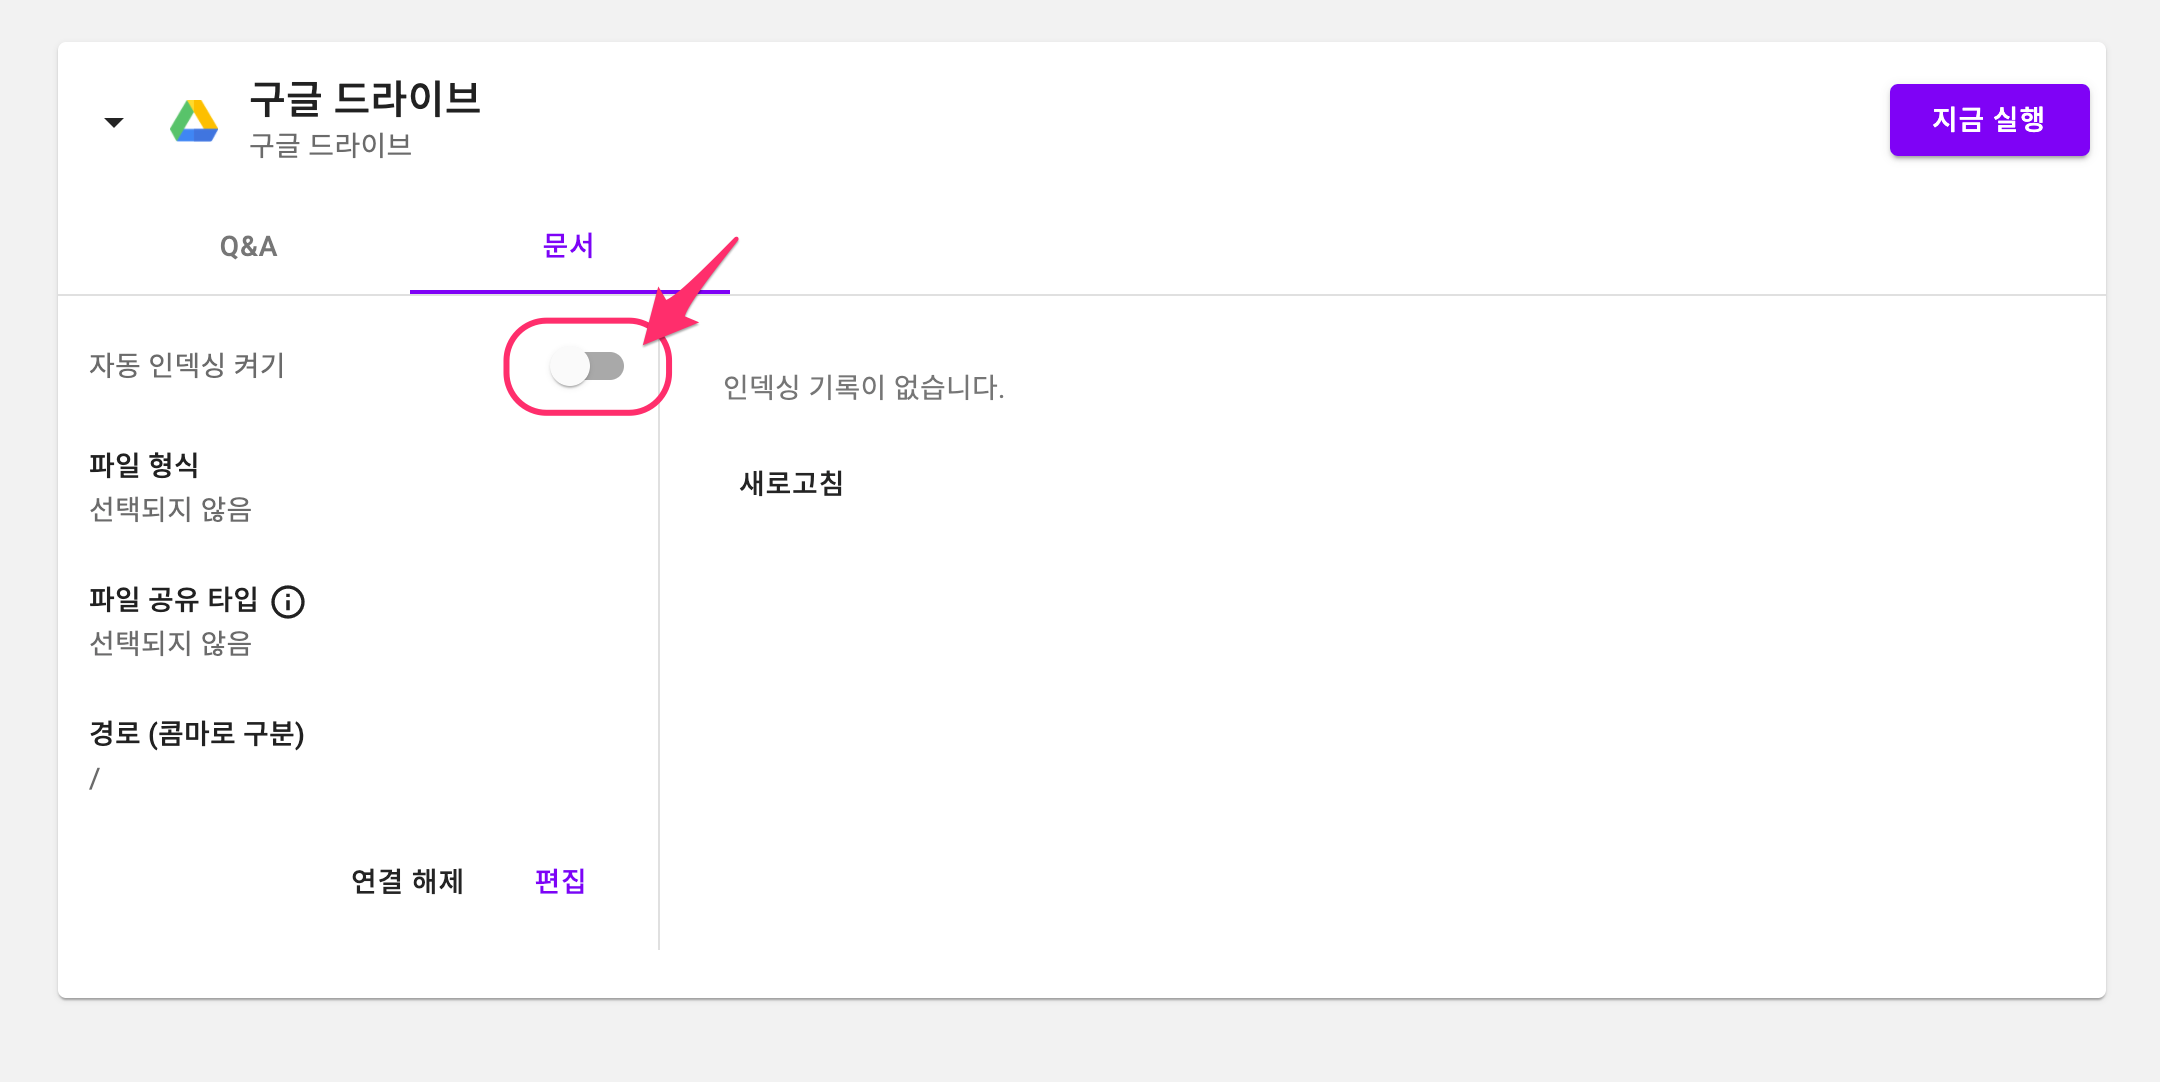Select 선택되지 않음 under 파일 형식
Screen dimensions: 2160x1082
(x=170, y=509)
